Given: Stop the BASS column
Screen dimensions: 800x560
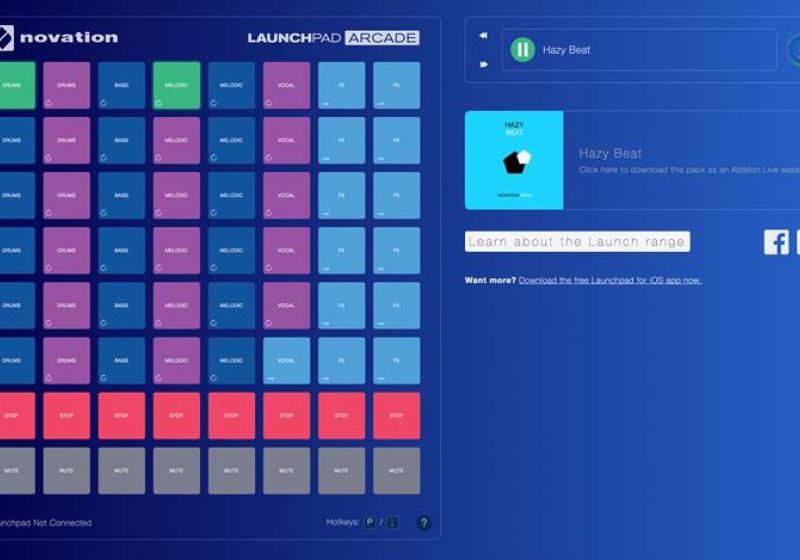Looking at the screenshot, I should click(121, 416).
